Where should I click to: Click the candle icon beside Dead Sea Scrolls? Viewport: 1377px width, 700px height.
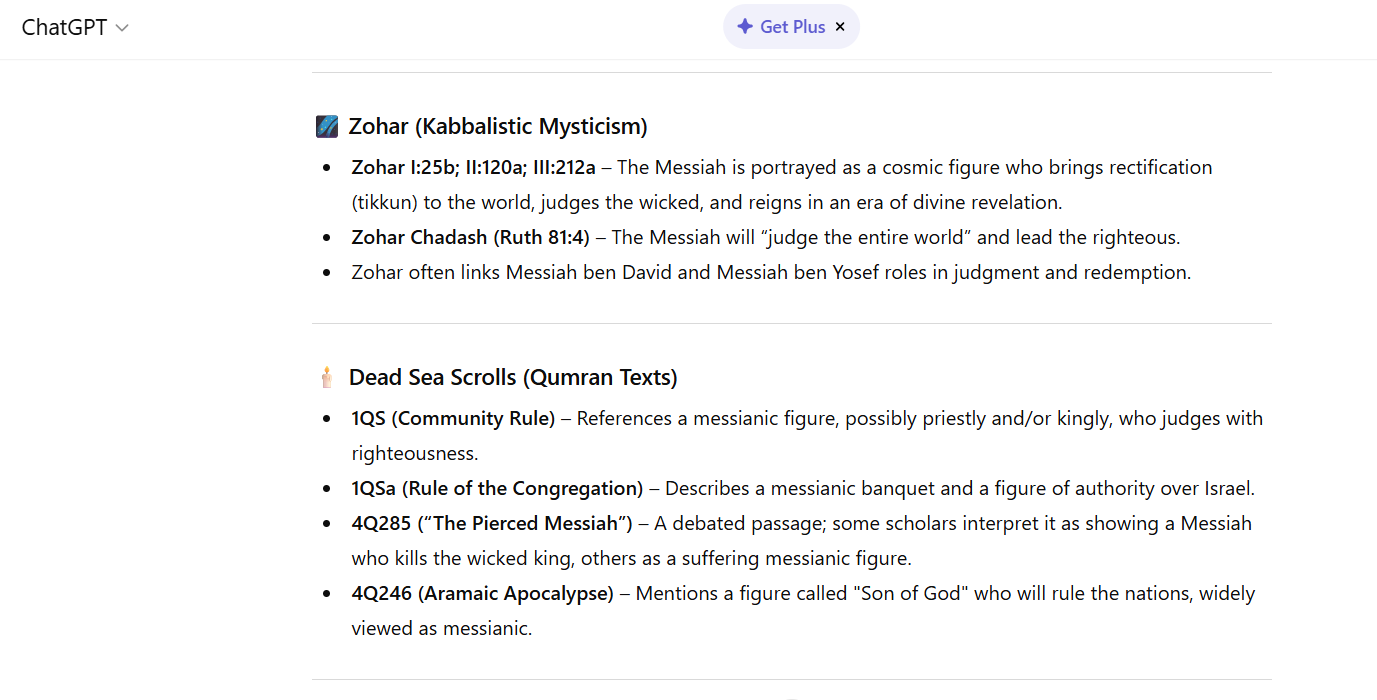click(326, 378)
